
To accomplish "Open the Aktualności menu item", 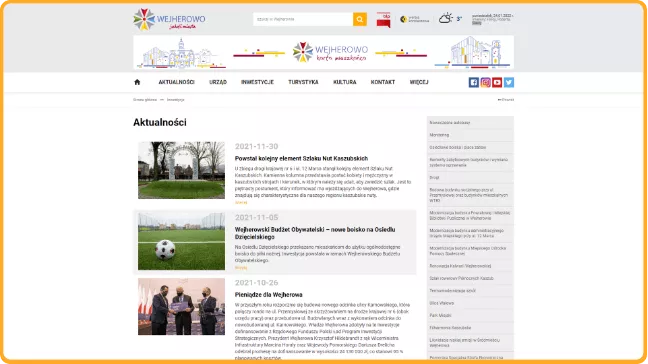I will pos(176,82).
